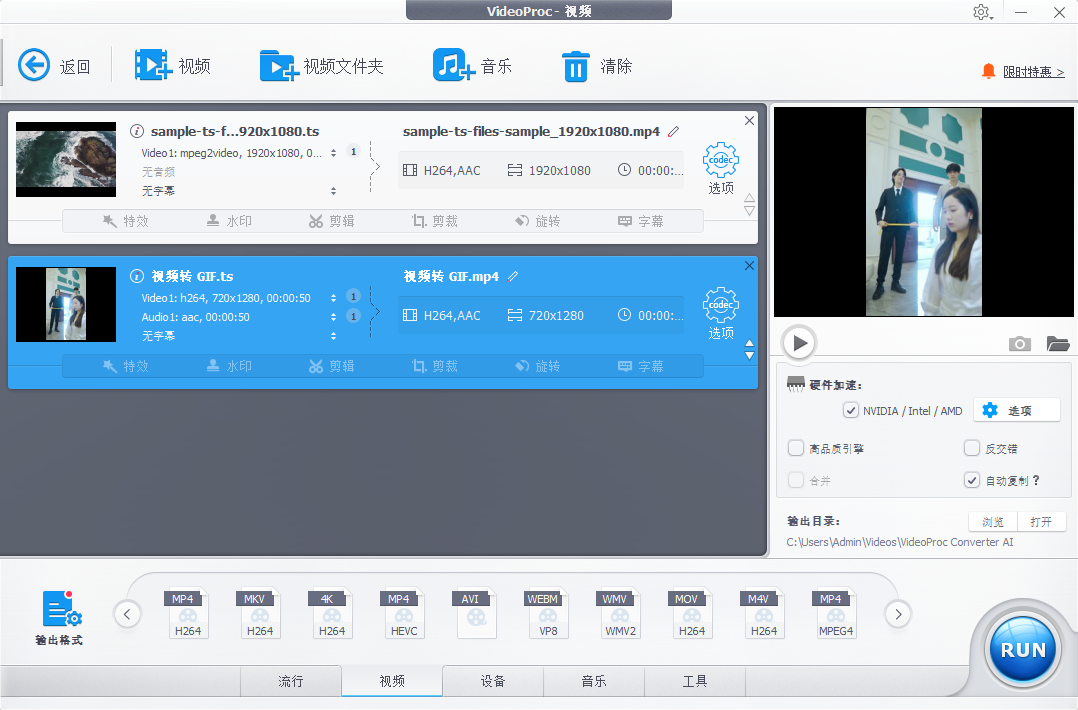Switch to the 流行 format tab

click(290, 681)
